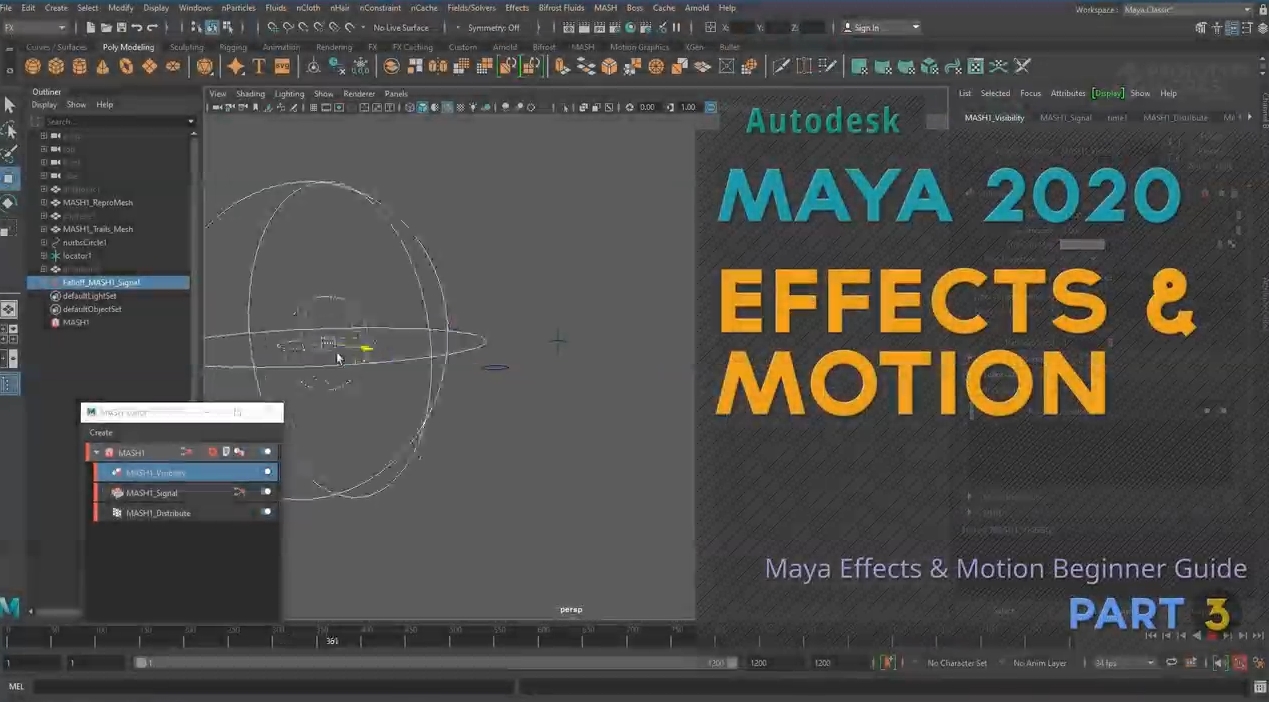Select the polygon cone shelf icon
Viewport: 1269px width, 702px height.
click(x=103, y=67)
